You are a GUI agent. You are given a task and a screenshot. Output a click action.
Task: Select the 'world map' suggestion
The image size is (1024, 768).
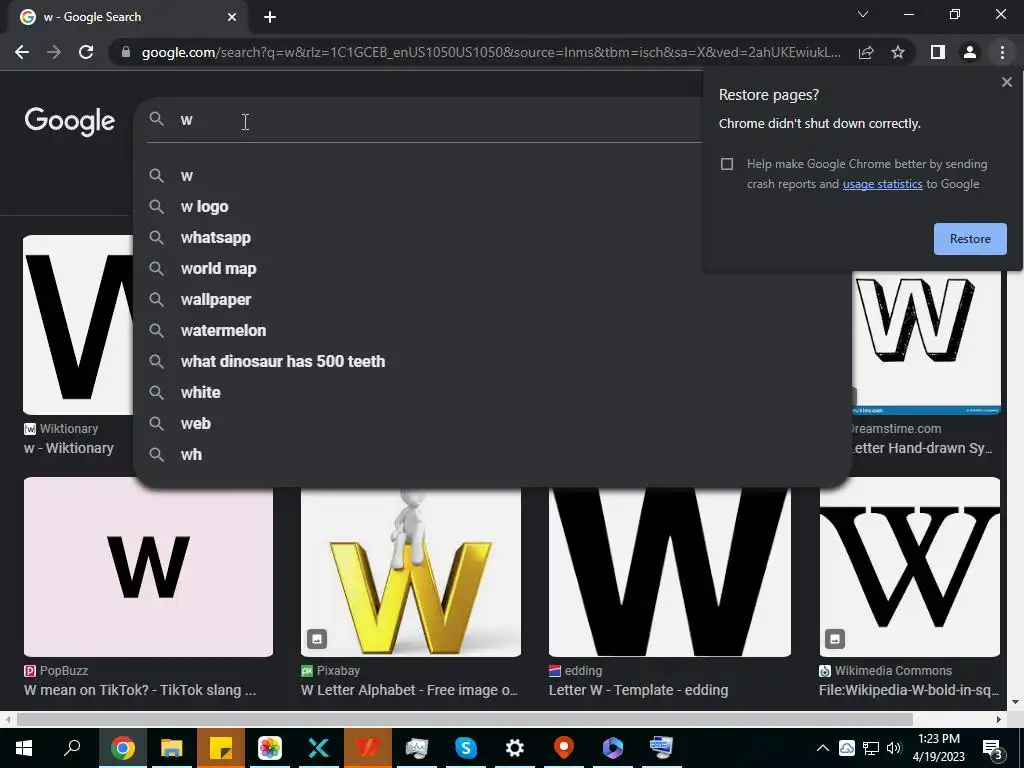click(218, 269)
